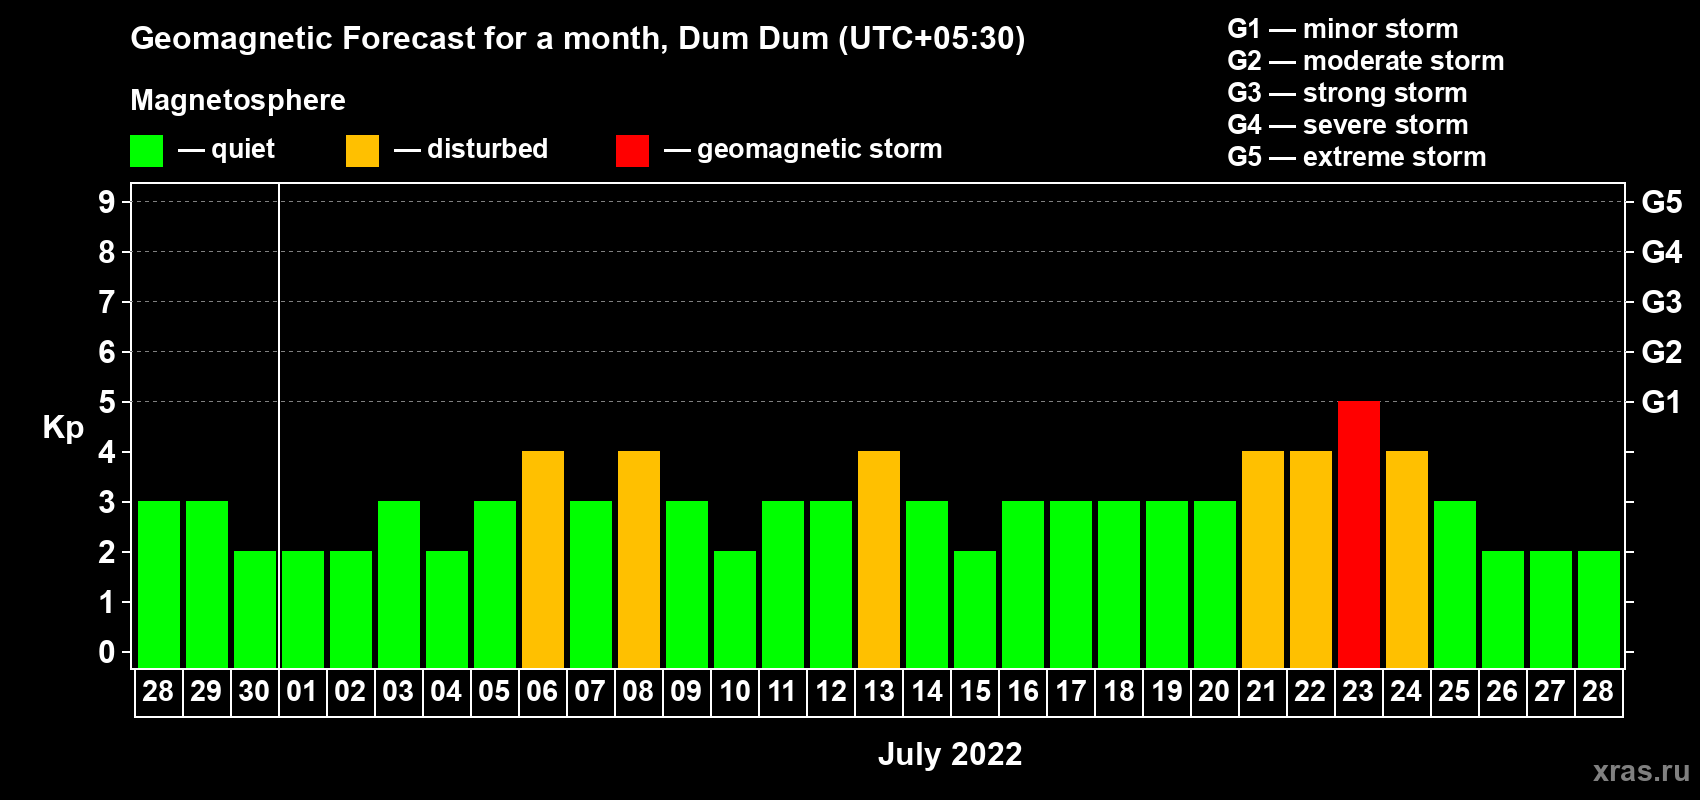Click the G4 label on right axis
This screenshot has height=800, width=1700.
[1661, 252]
